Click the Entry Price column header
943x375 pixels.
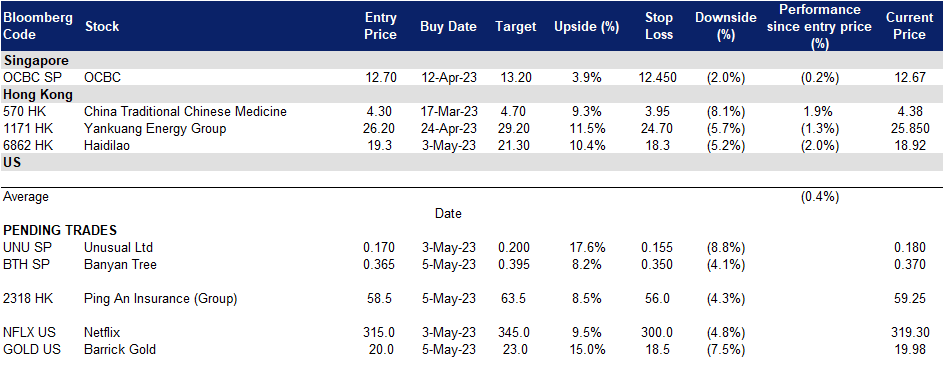(381, 26)
